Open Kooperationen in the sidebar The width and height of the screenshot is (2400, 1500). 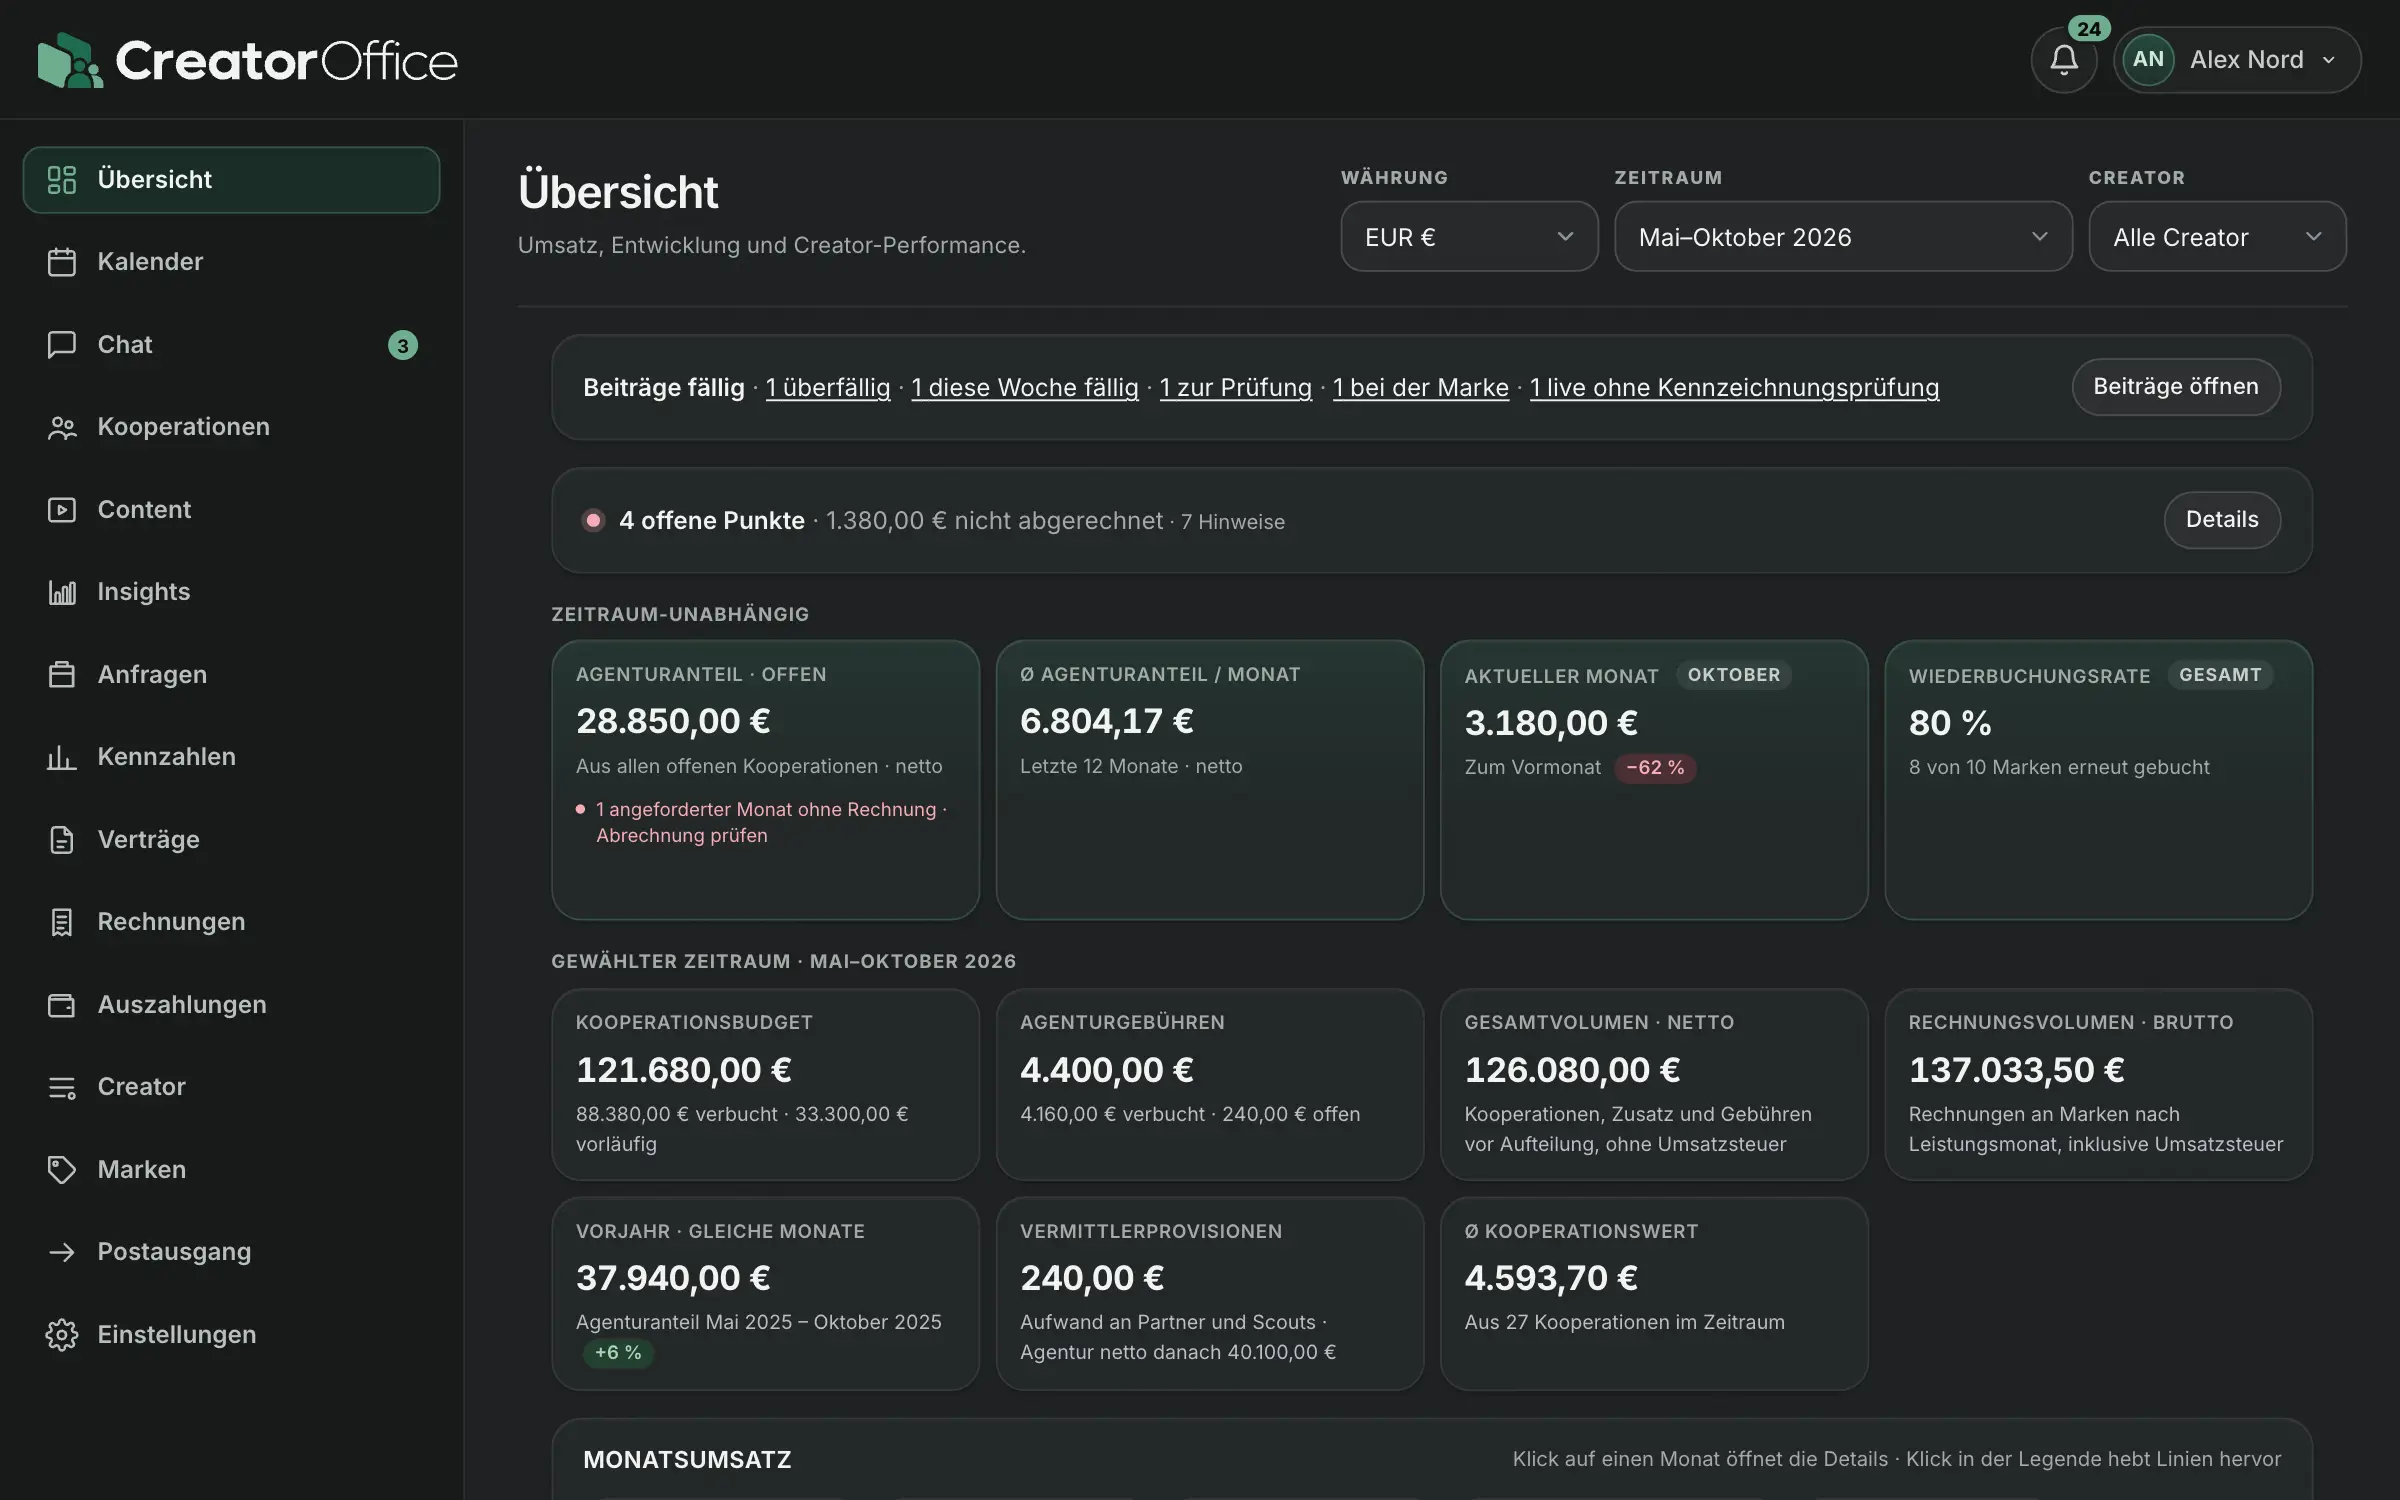[x=231, y=427]
